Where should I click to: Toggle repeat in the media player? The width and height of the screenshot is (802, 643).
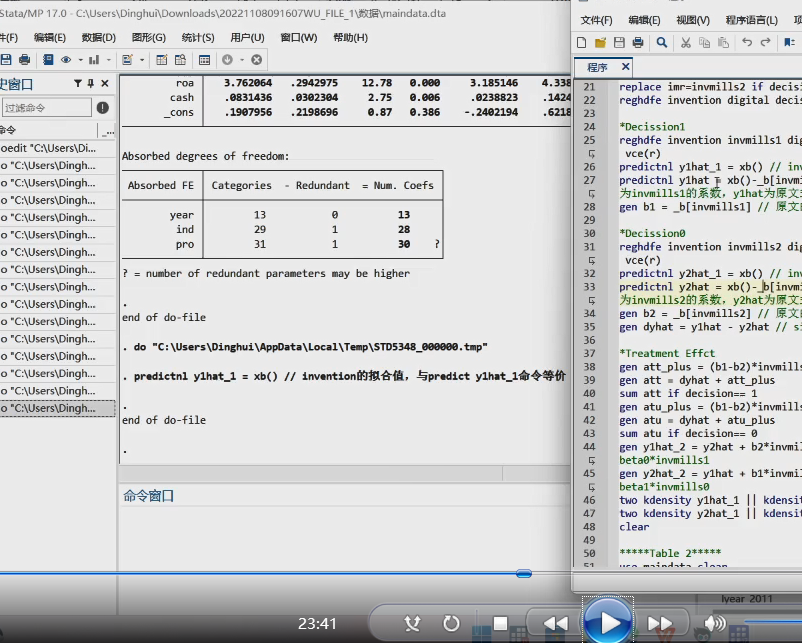[451, 624]
